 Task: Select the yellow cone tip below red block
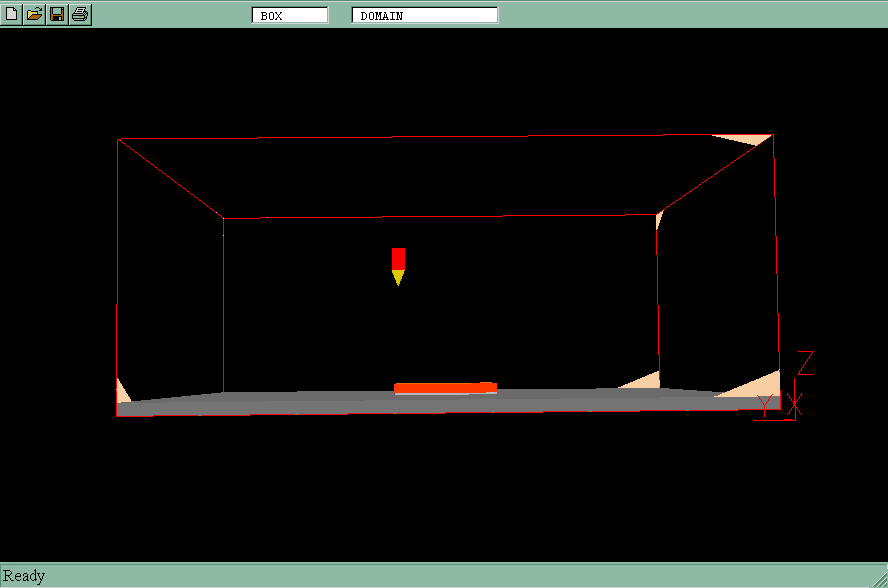(x=398, y=277)
